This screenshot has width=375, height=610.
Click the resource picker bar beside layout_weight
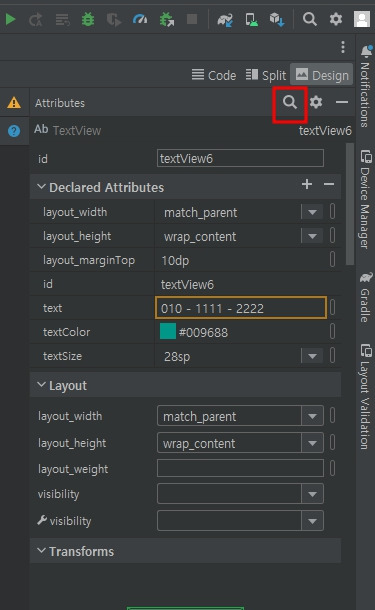pos(333,468)
